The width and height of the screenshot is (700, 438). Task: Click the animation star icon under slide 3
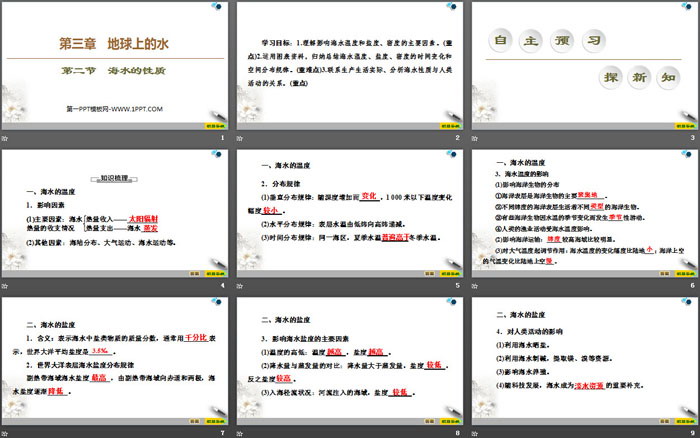pos(475,138)
